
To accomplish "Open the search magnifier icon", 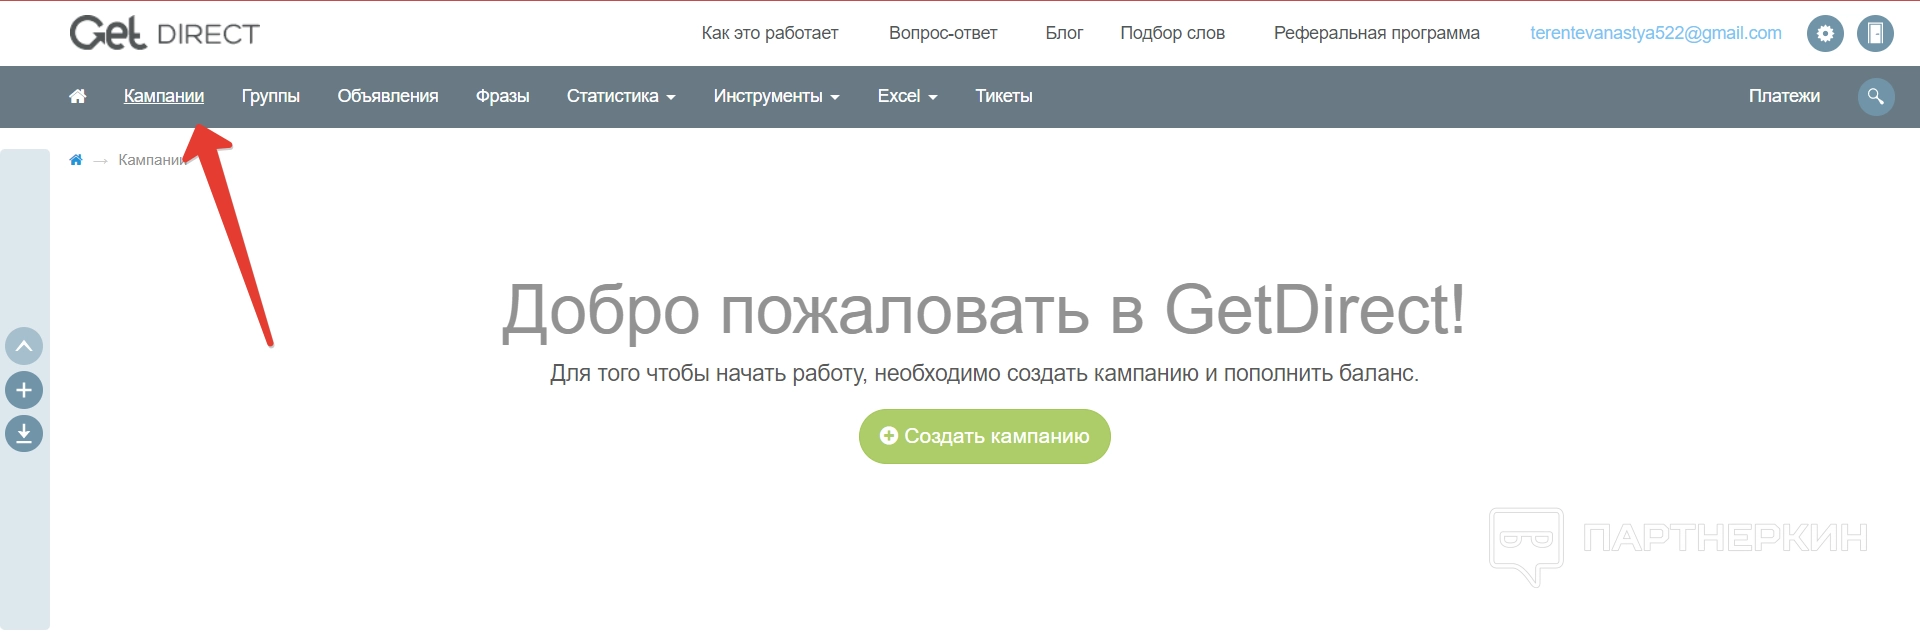I will coord(1876,96).
